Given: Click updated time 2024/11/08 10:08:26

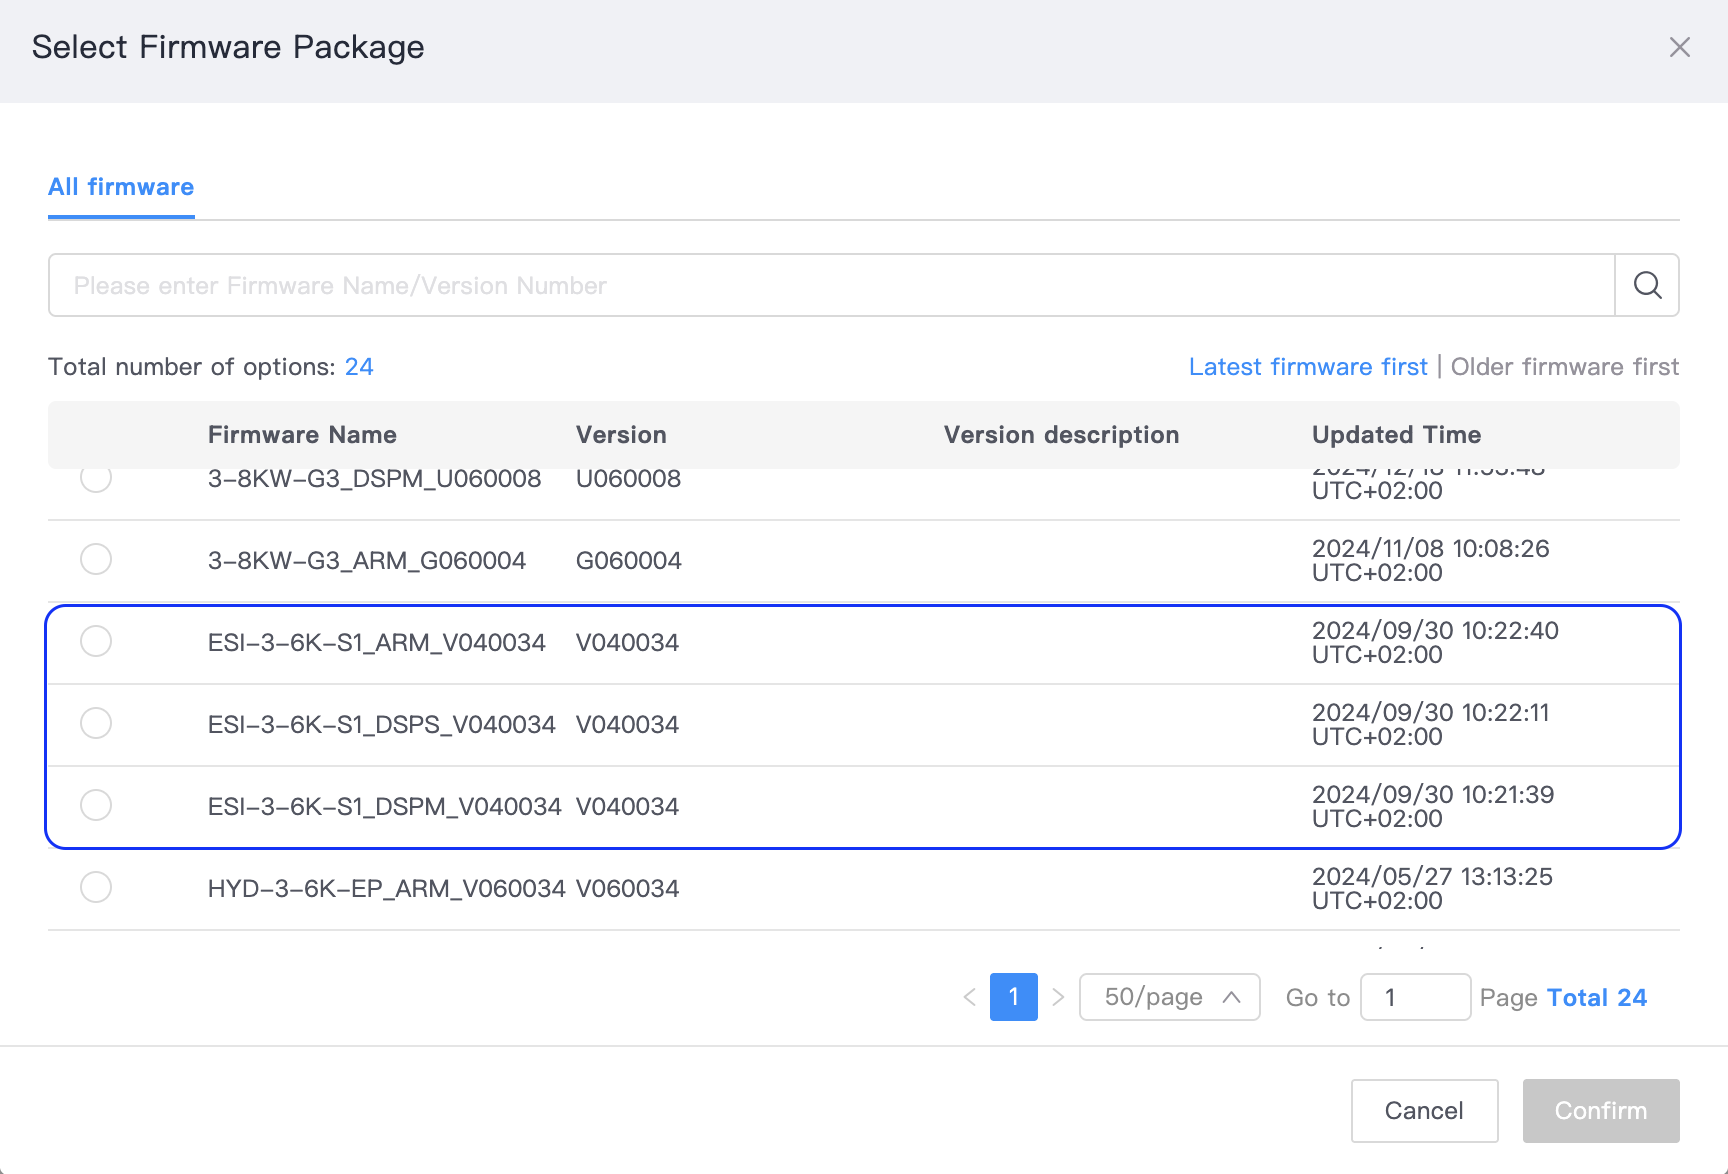Looking at the screenshot, I should pos(1431,548).
